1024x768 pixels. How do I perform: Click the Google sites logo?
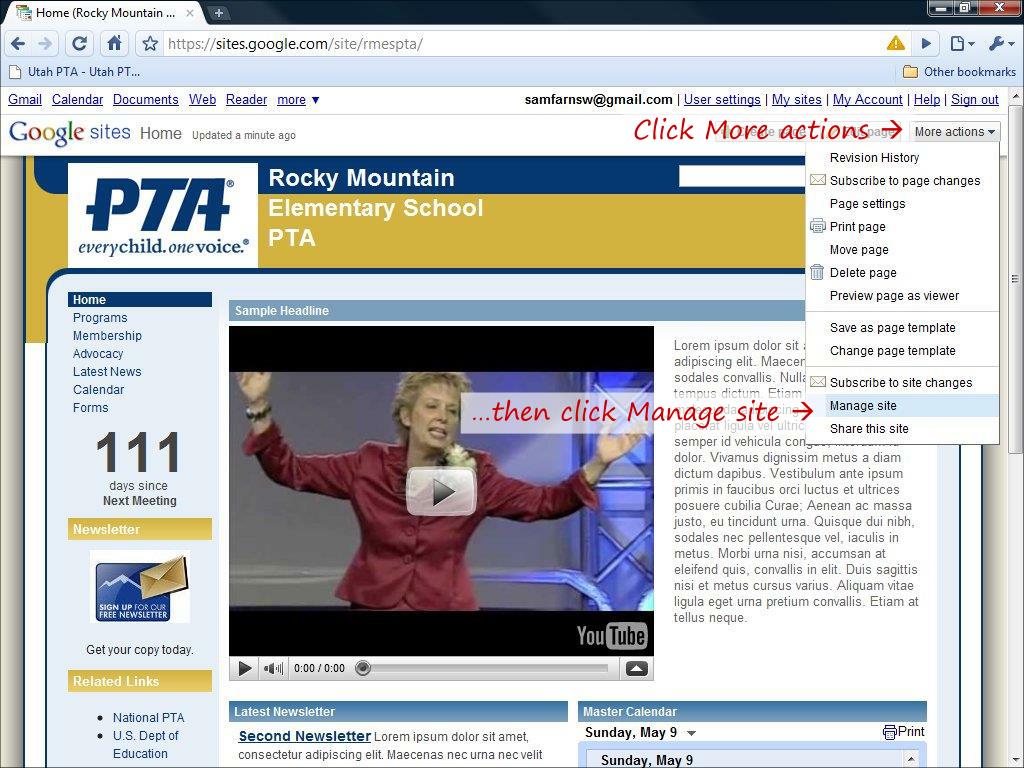coord(70,133)
